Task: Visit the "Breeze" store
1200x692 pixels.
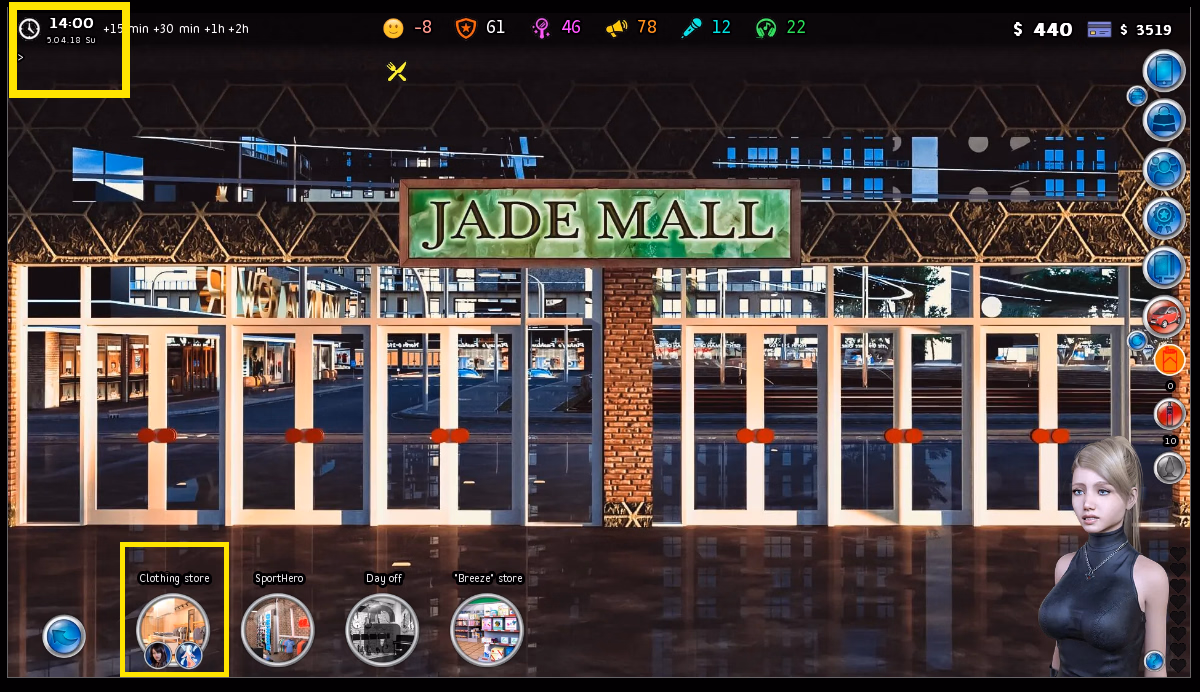Action: tap(487, 629)
